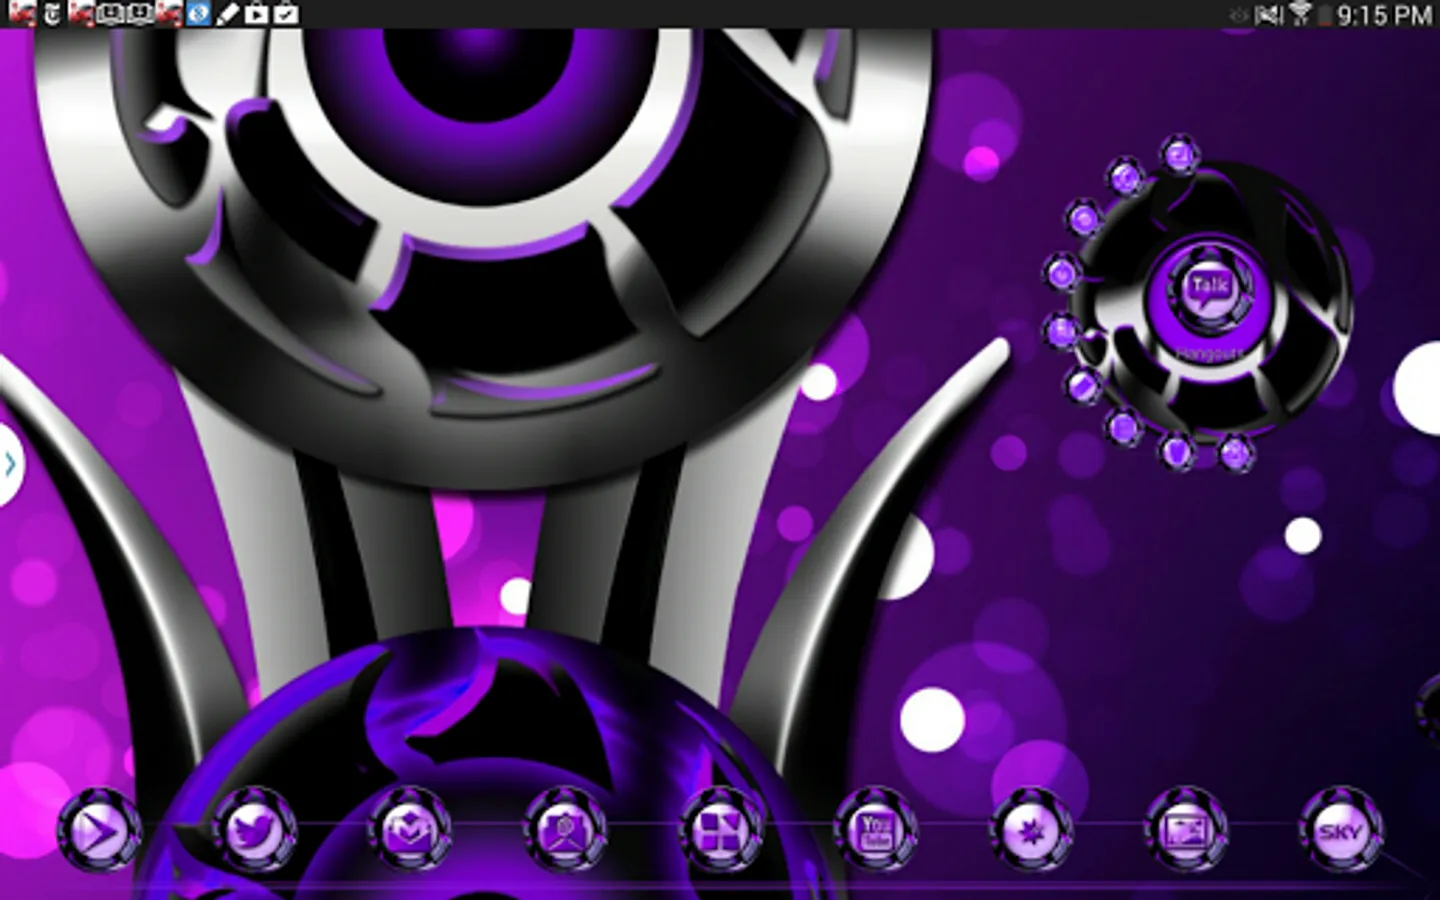The height and width of the screenshot is (900, 1440).
Task: Open the Gallery picture dock icon
Action: coord(1186,830)
